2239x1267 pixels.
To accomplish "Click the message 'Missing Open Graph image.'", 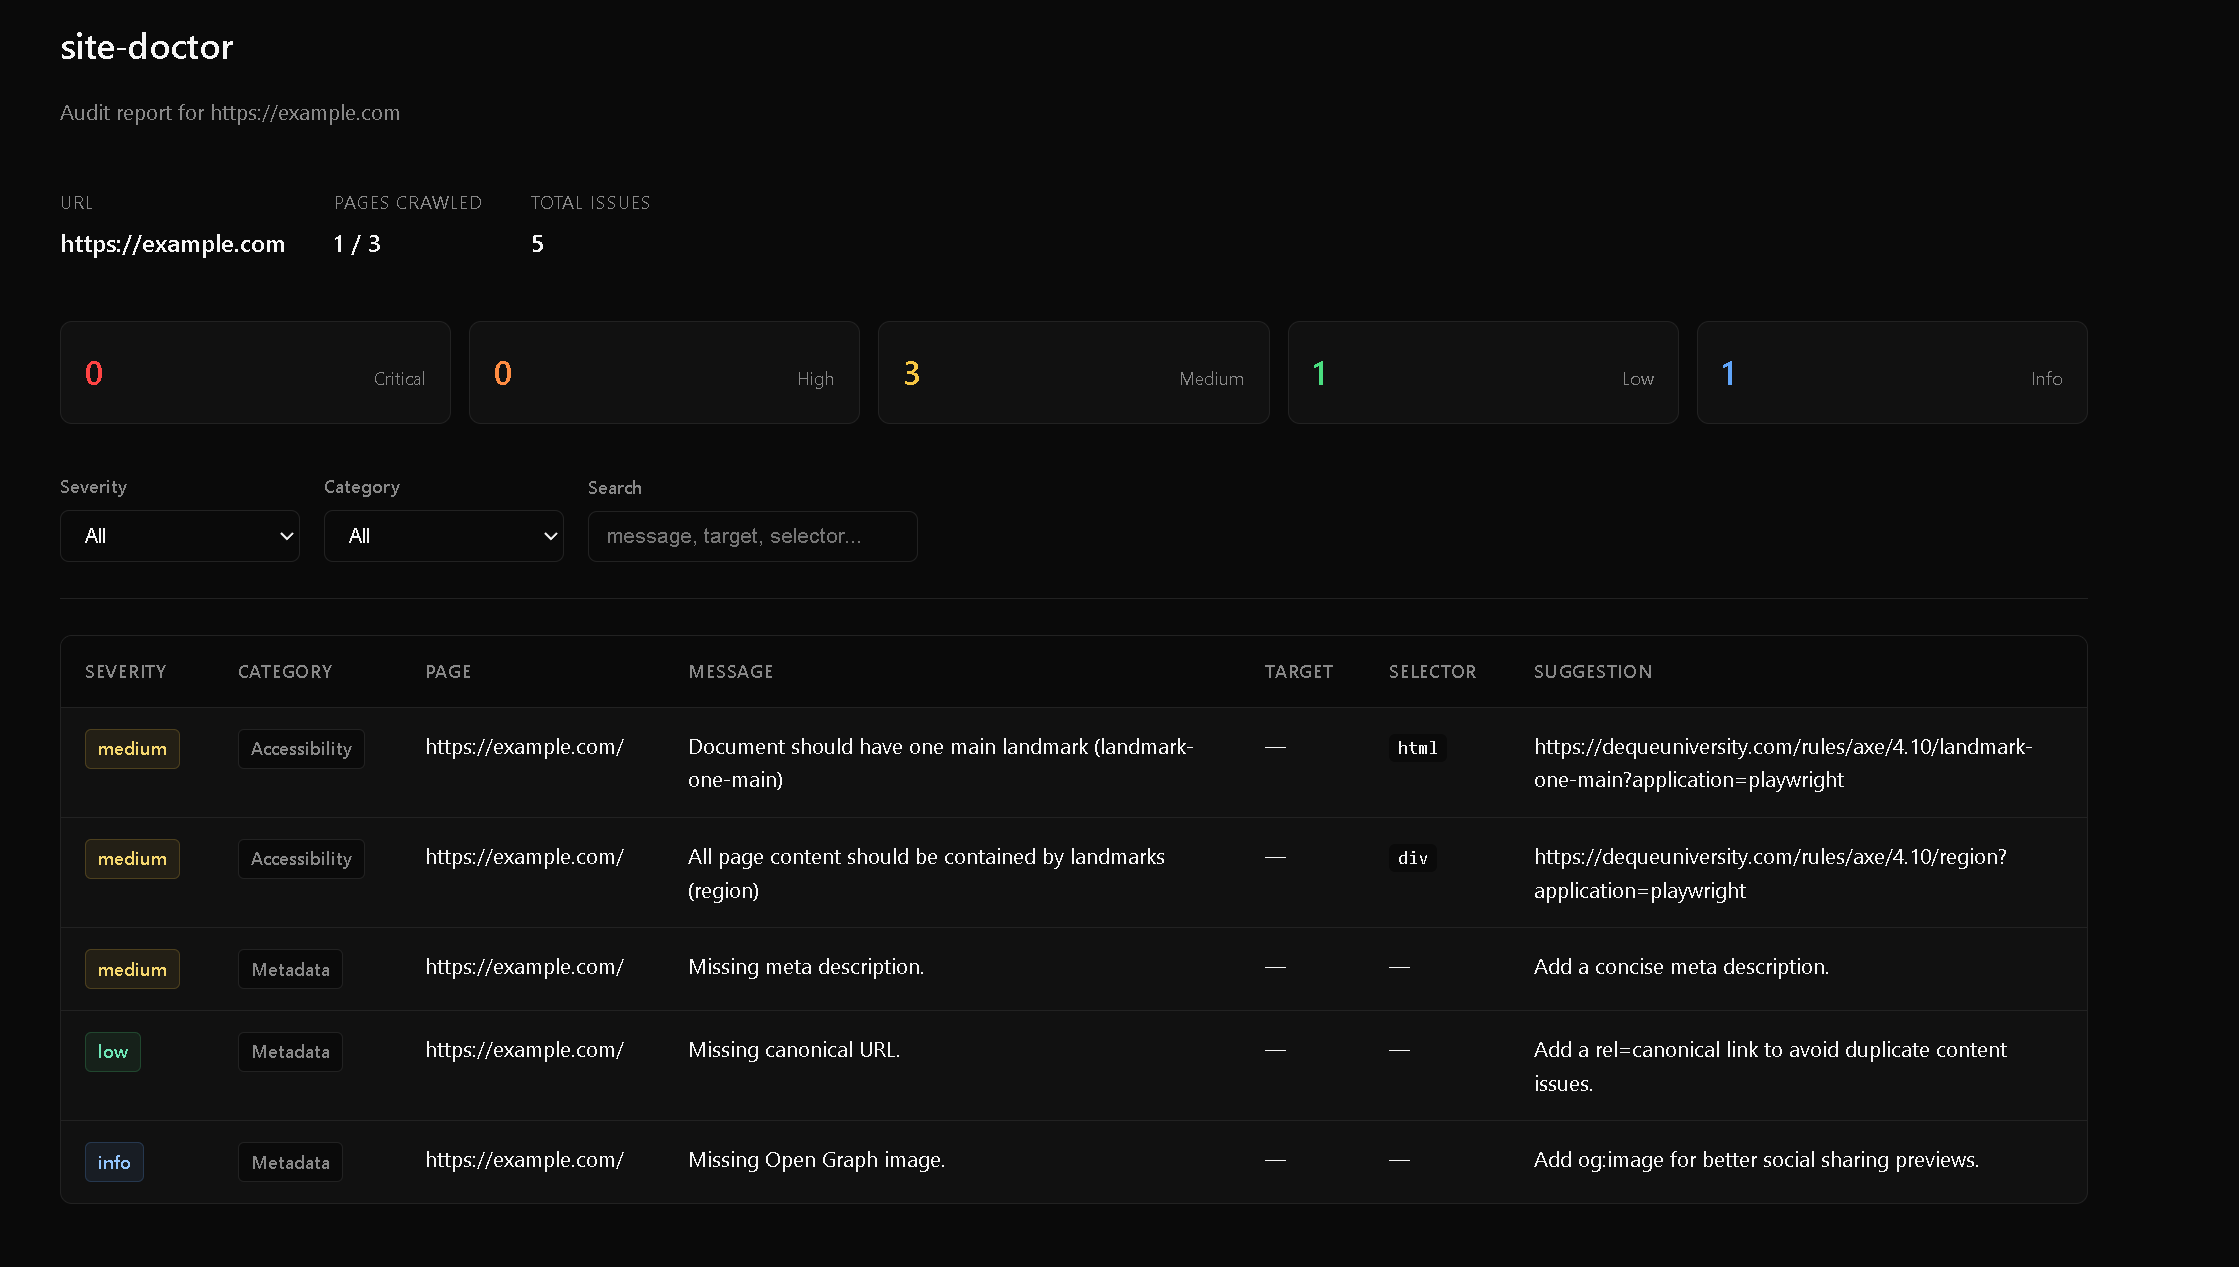I will coord(816,1160).
